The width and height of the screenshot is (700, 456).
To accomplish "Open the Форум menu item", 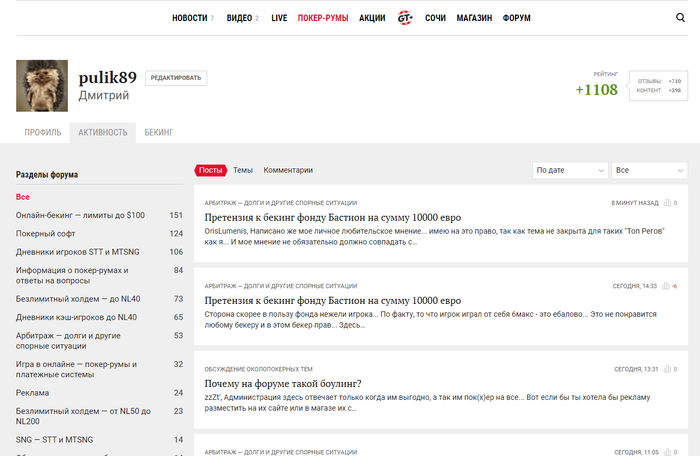I will pos(517,18).
